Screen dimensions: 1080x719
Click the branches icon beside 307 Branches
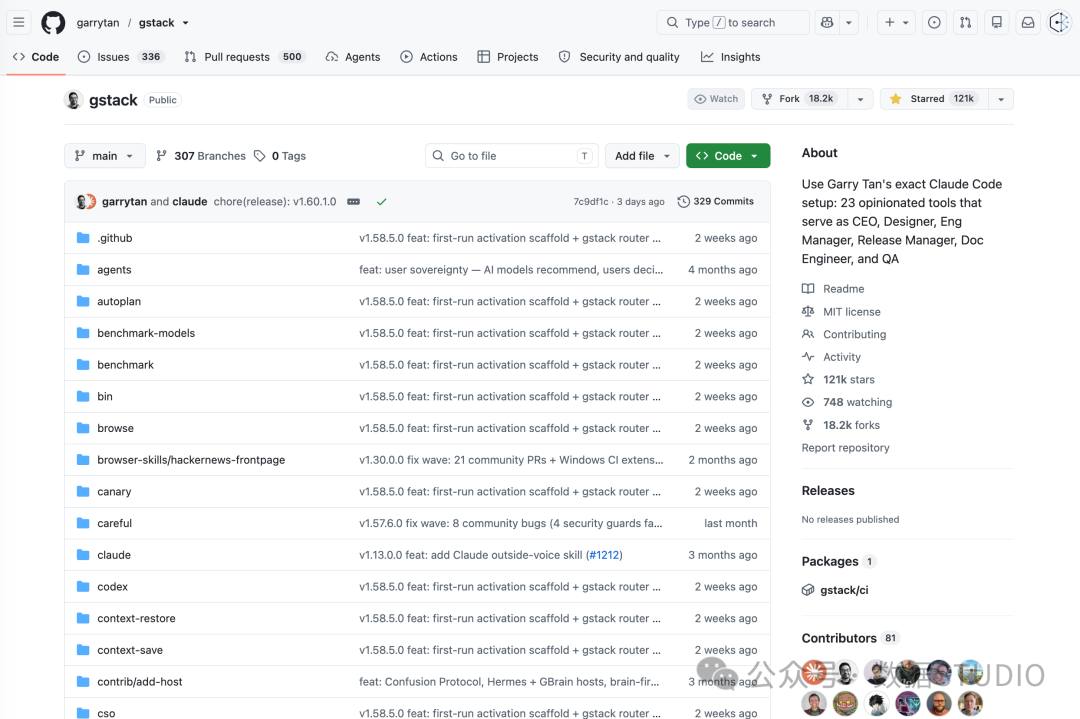161,156
